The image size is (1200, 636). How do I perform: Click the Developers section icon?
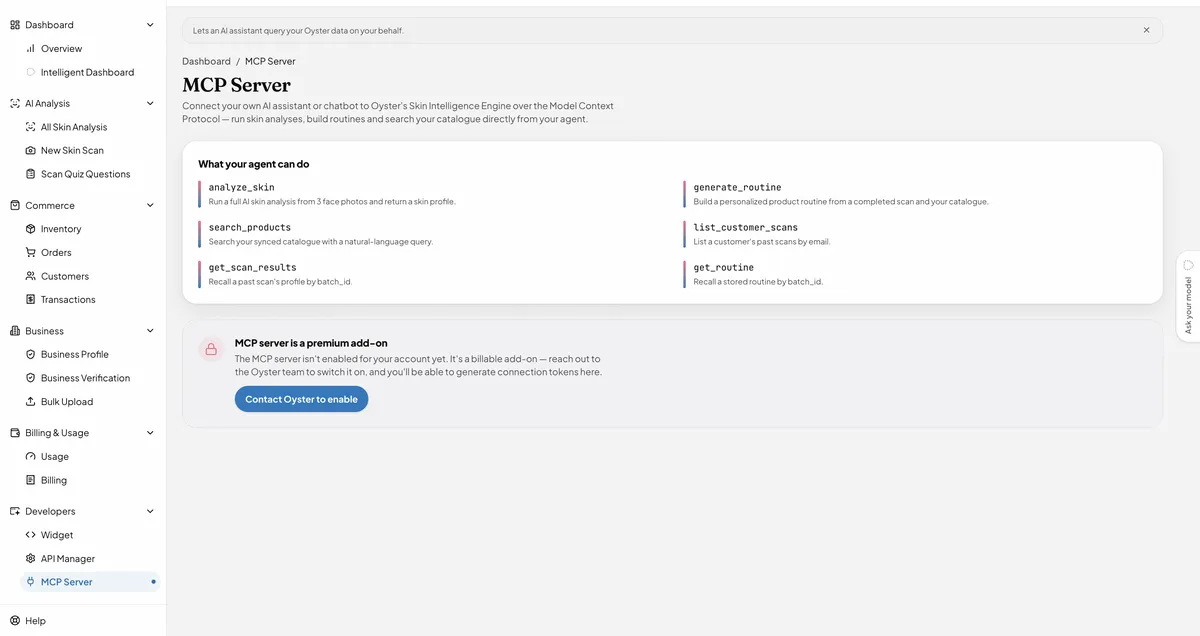(15, 511)
